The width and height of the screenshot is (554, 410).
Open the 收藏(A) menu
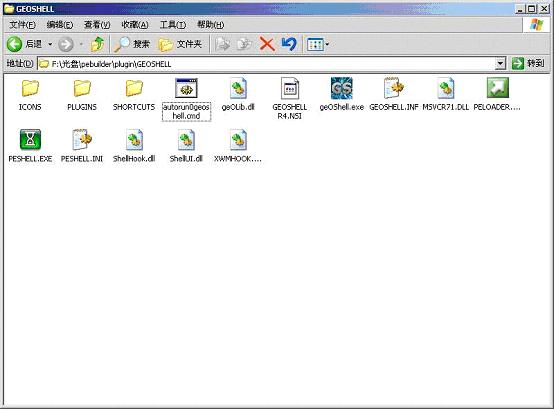tap(135, 25)
